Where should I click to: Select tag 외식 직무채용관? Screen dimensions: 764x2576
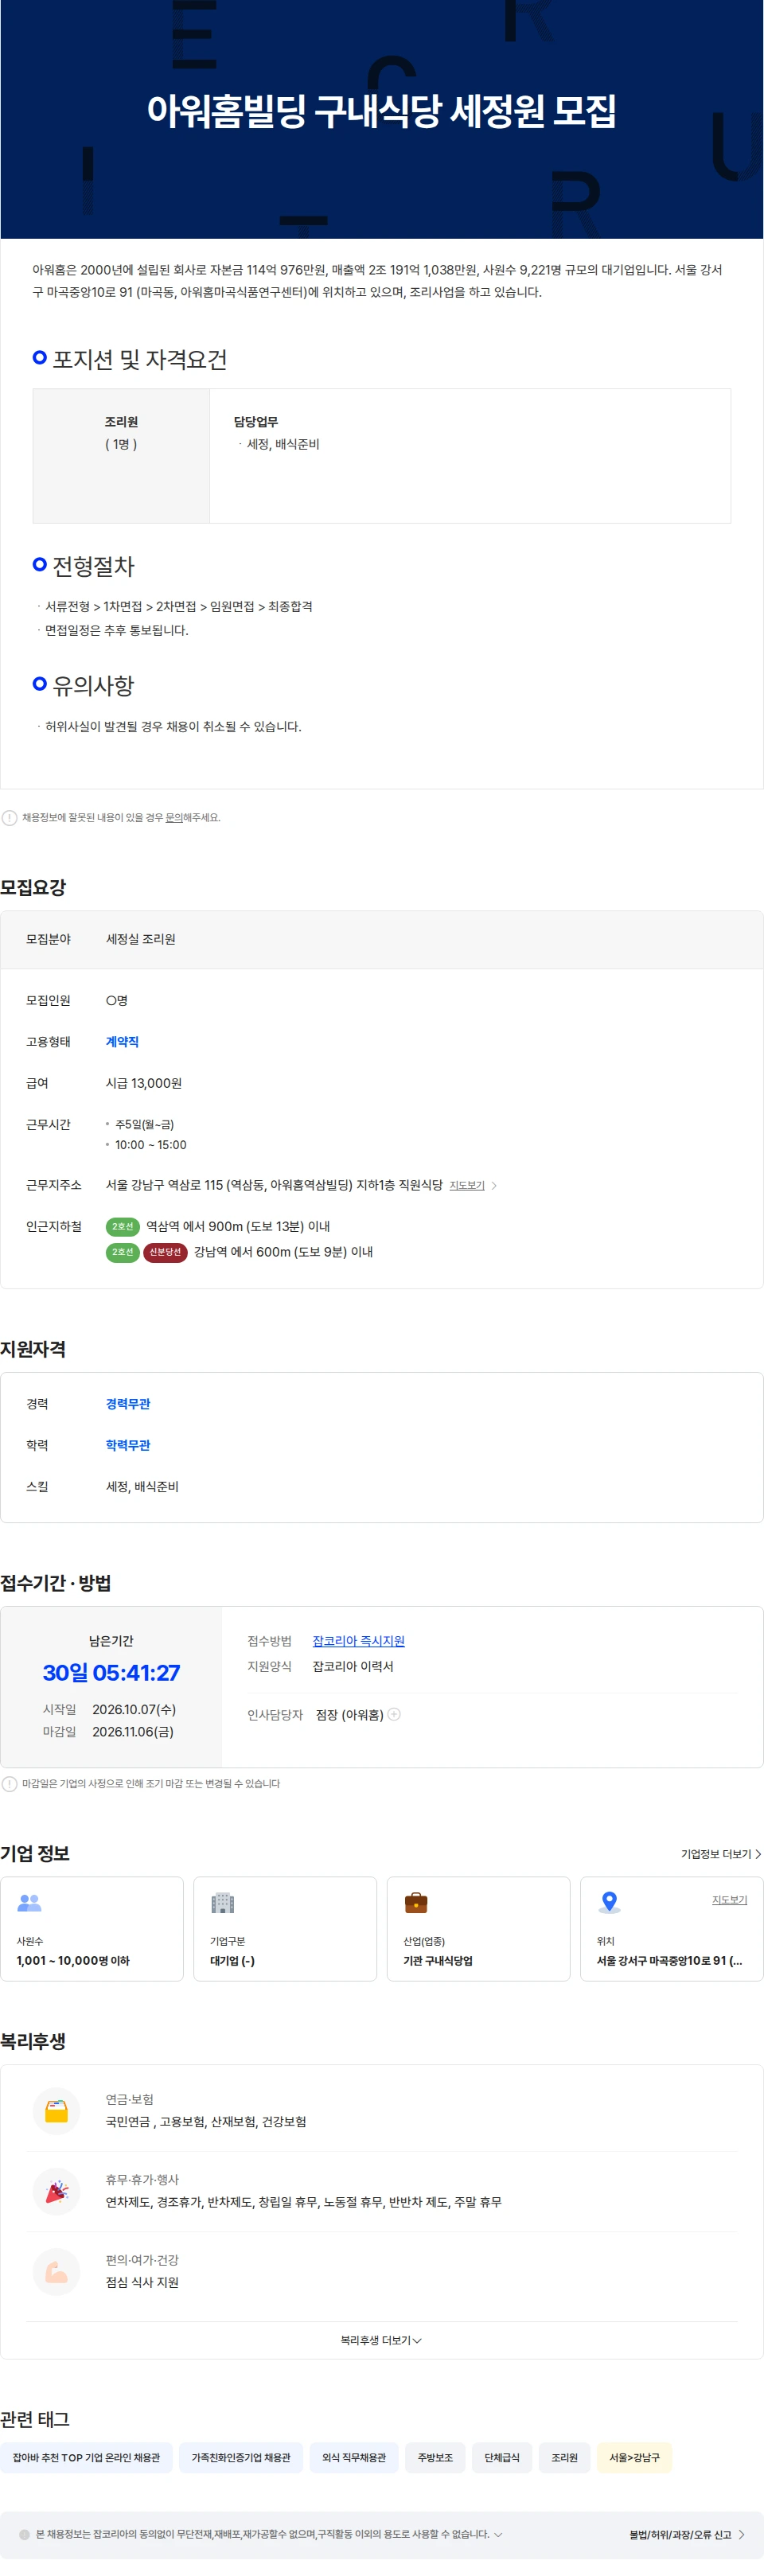point(354,2457)
